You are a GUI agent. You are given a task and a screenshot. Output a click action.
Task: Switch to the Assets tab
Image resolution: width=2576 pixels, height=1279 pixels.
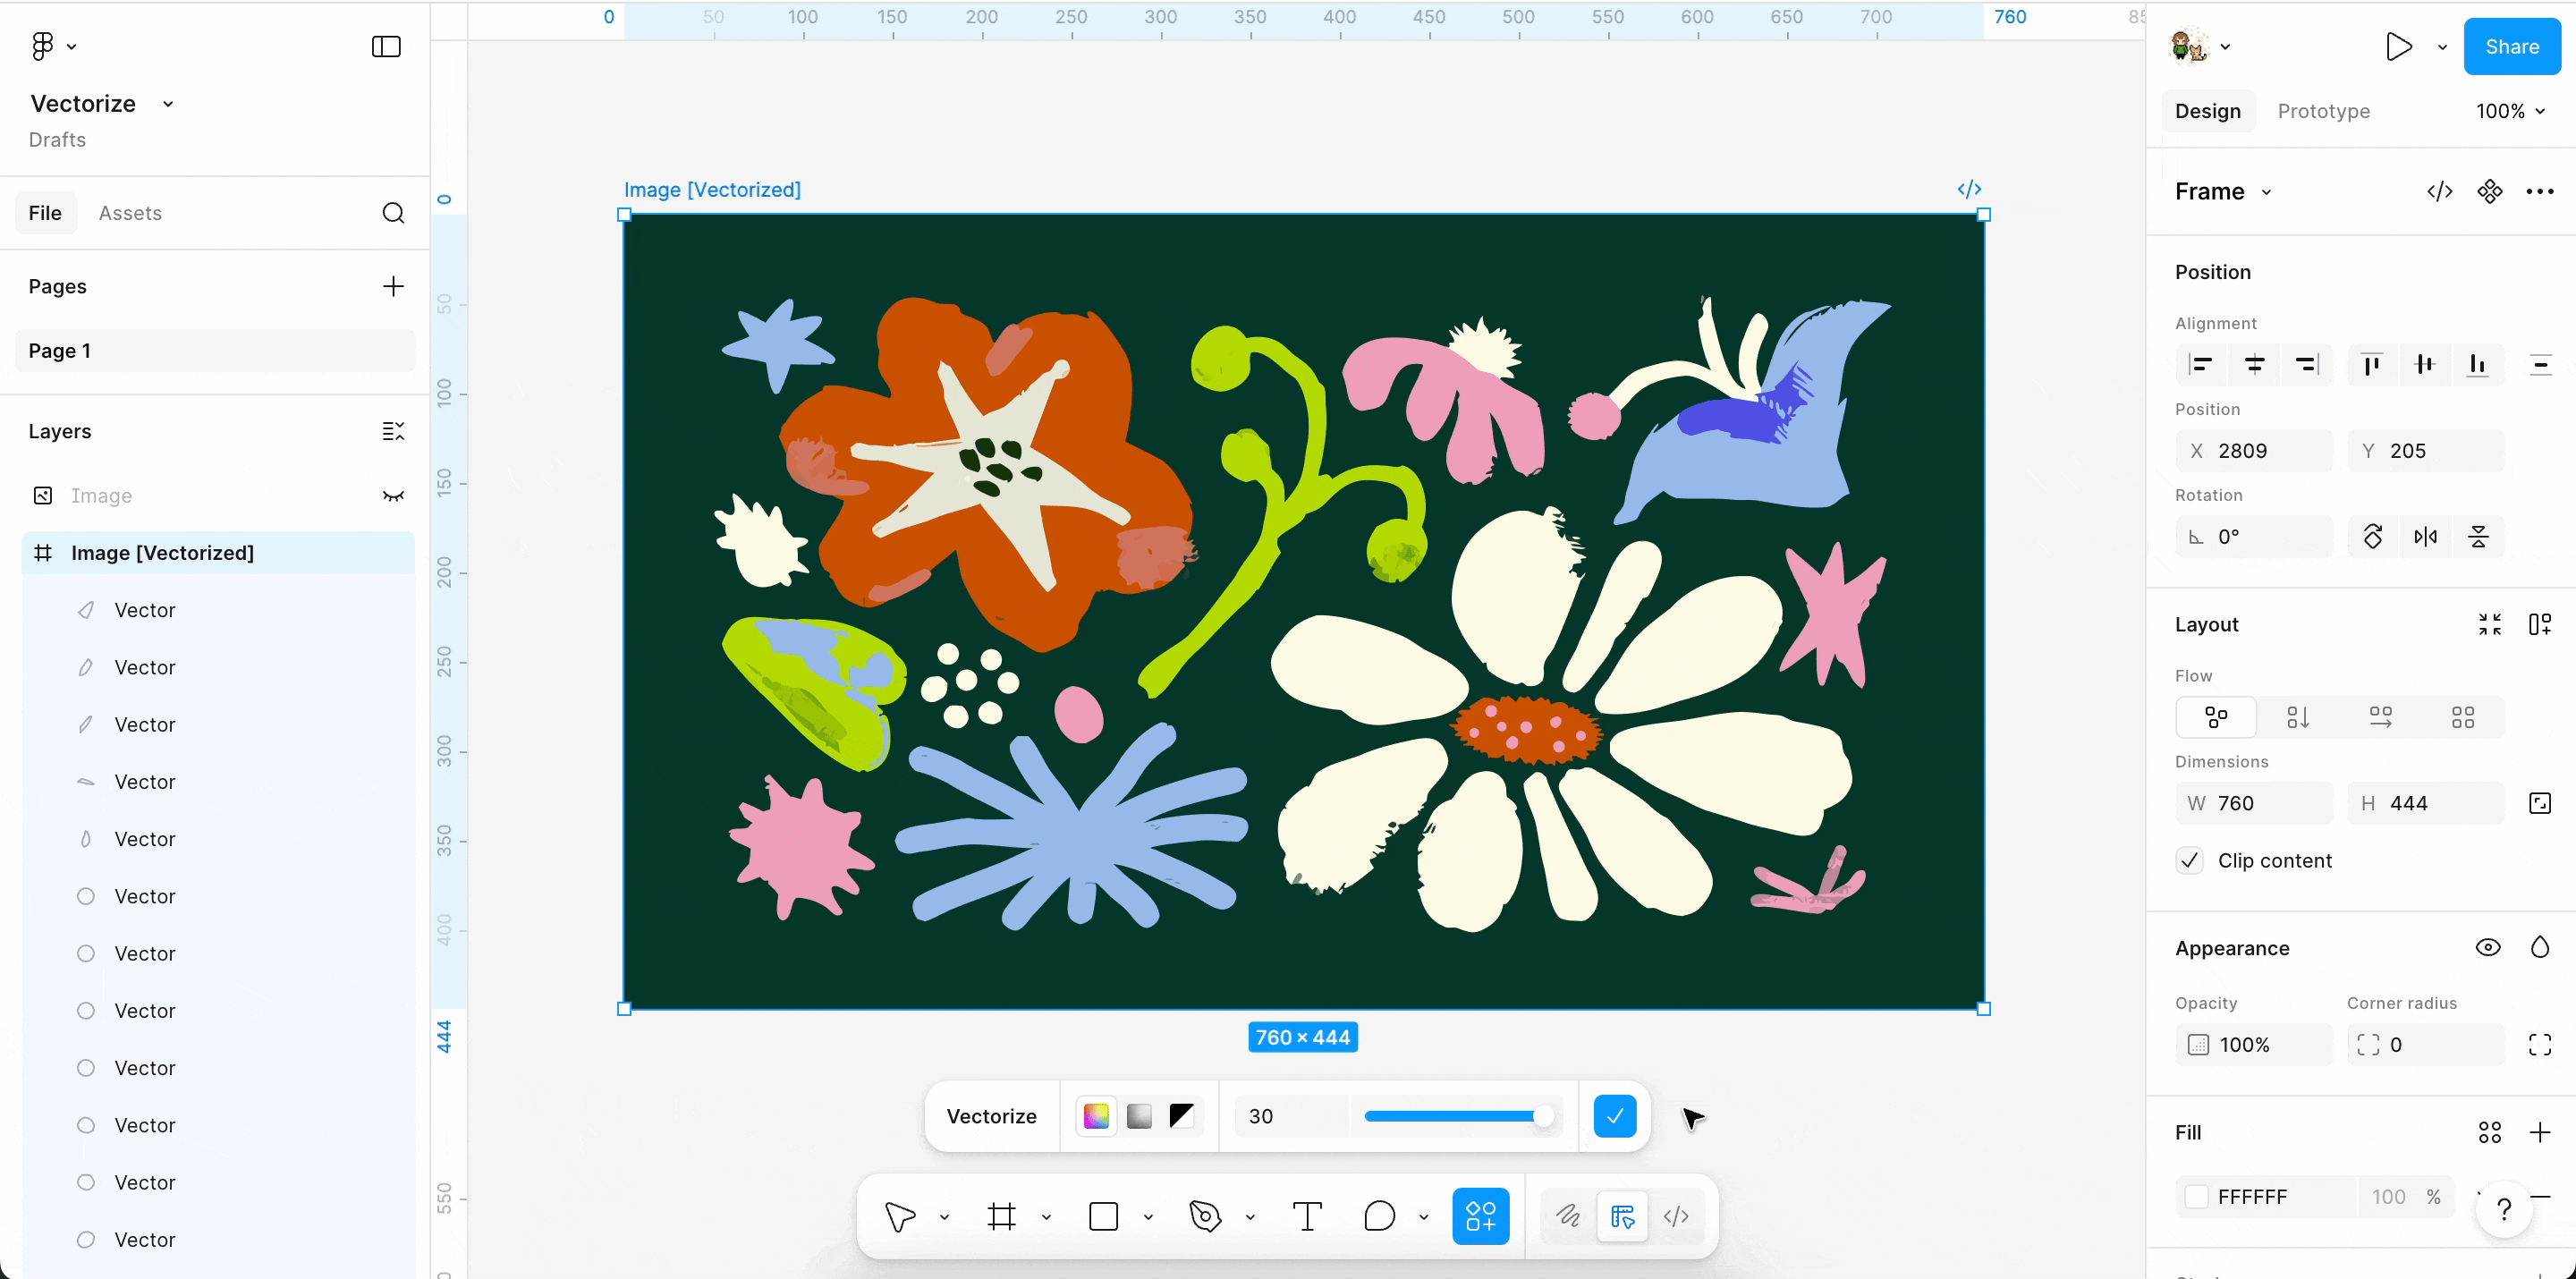pos(130,212)
